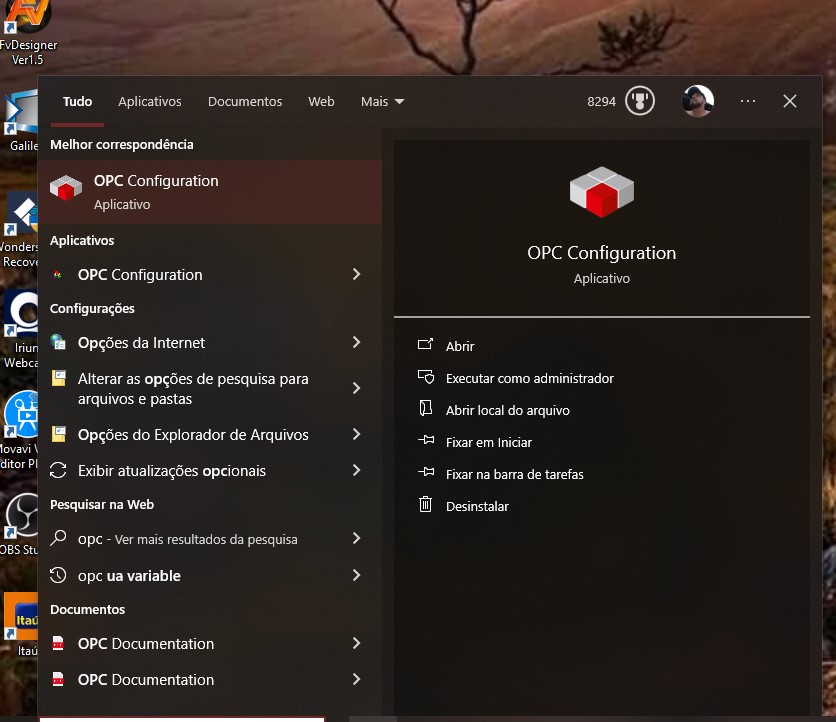Open the three-dots options menu

(748, 101)
